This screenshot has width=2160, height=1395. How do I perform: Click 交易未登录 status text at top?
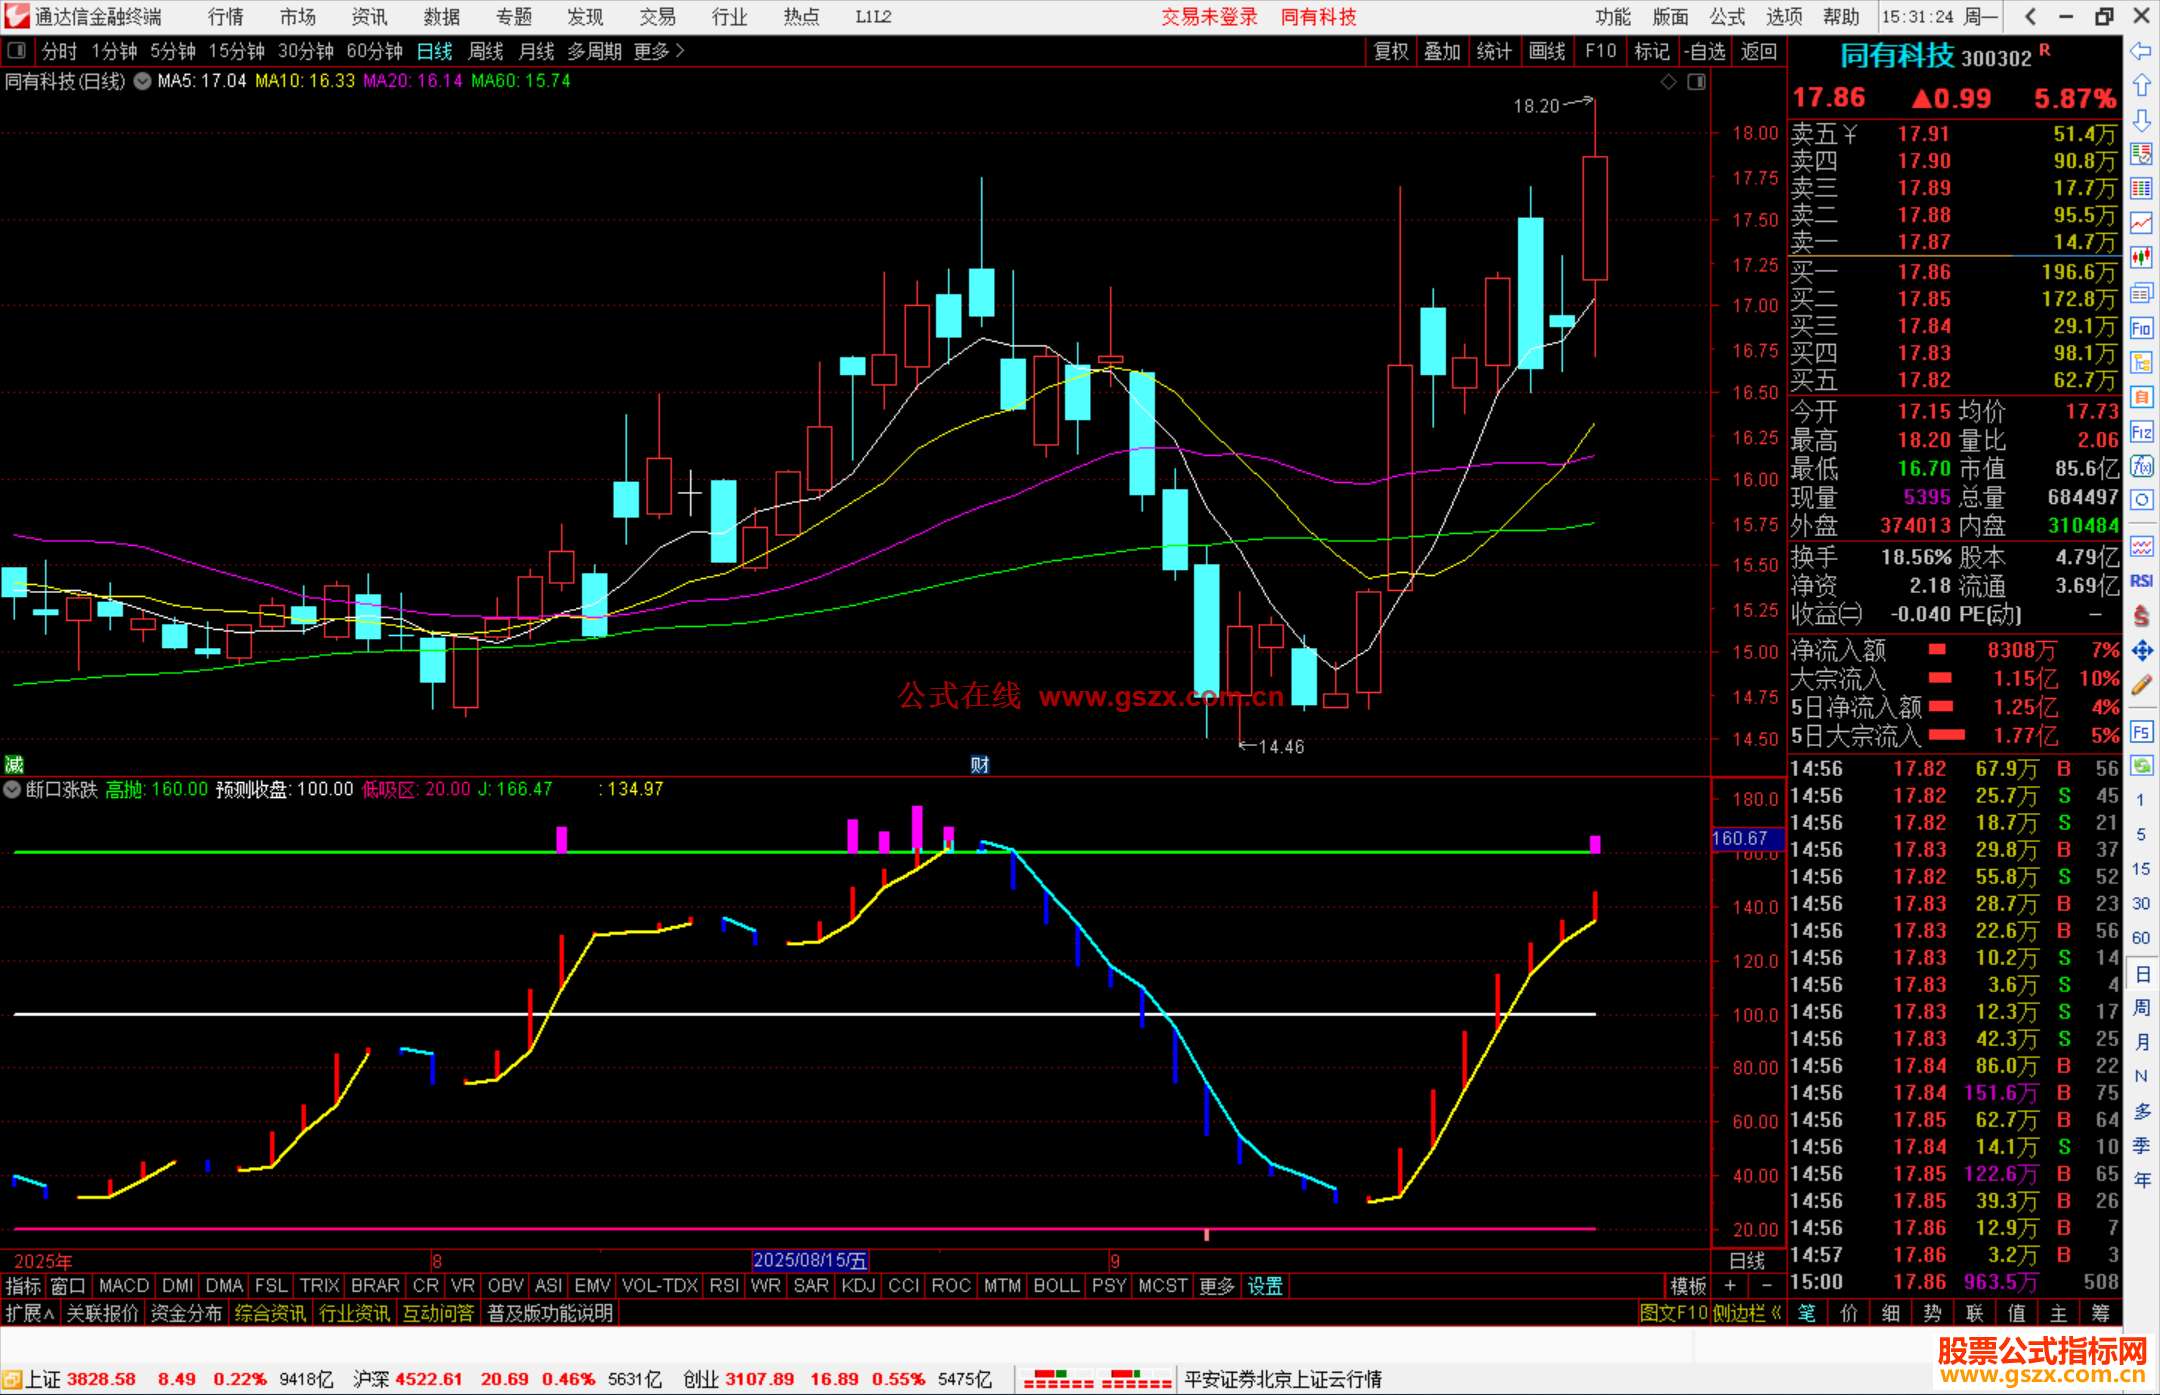pos(1209,17)
